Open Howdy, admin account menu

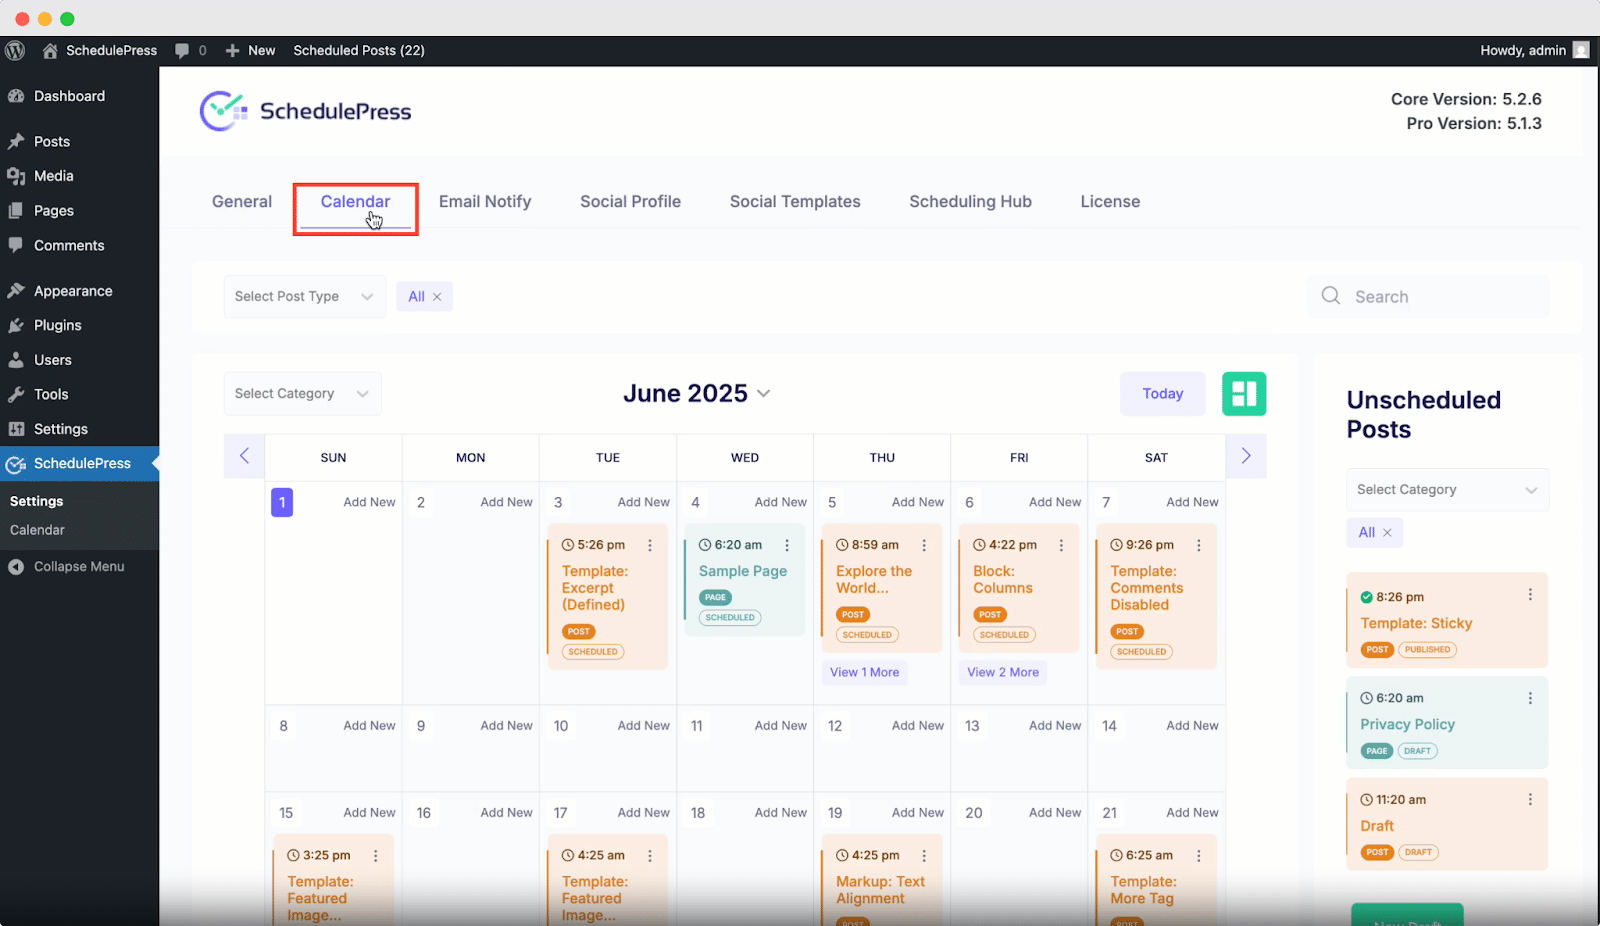click(1534, 50)
